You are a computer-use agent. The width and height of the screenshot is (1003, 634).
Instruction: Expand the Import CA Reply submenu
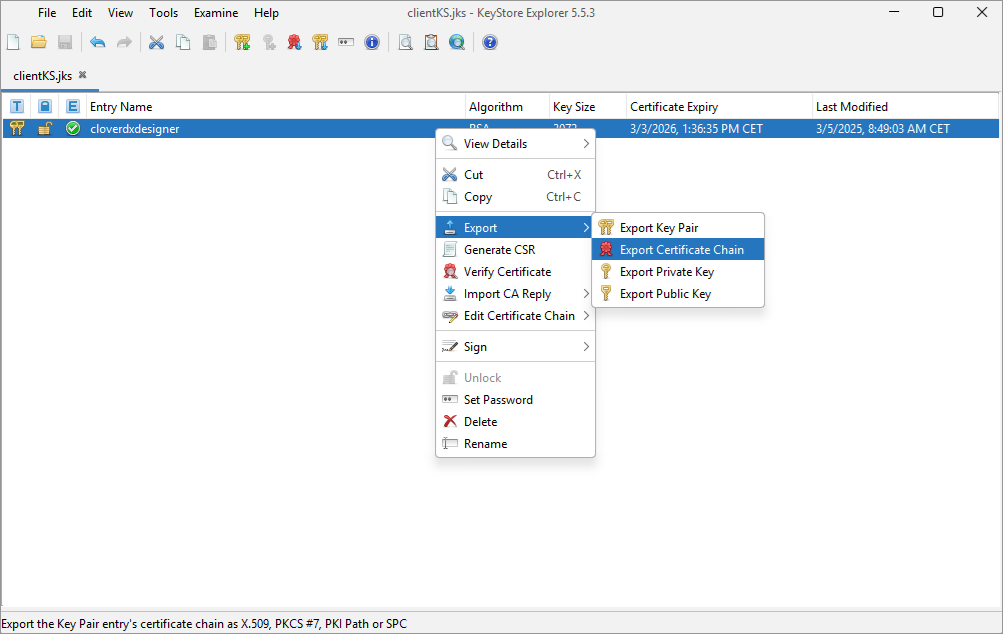point(508,293)
